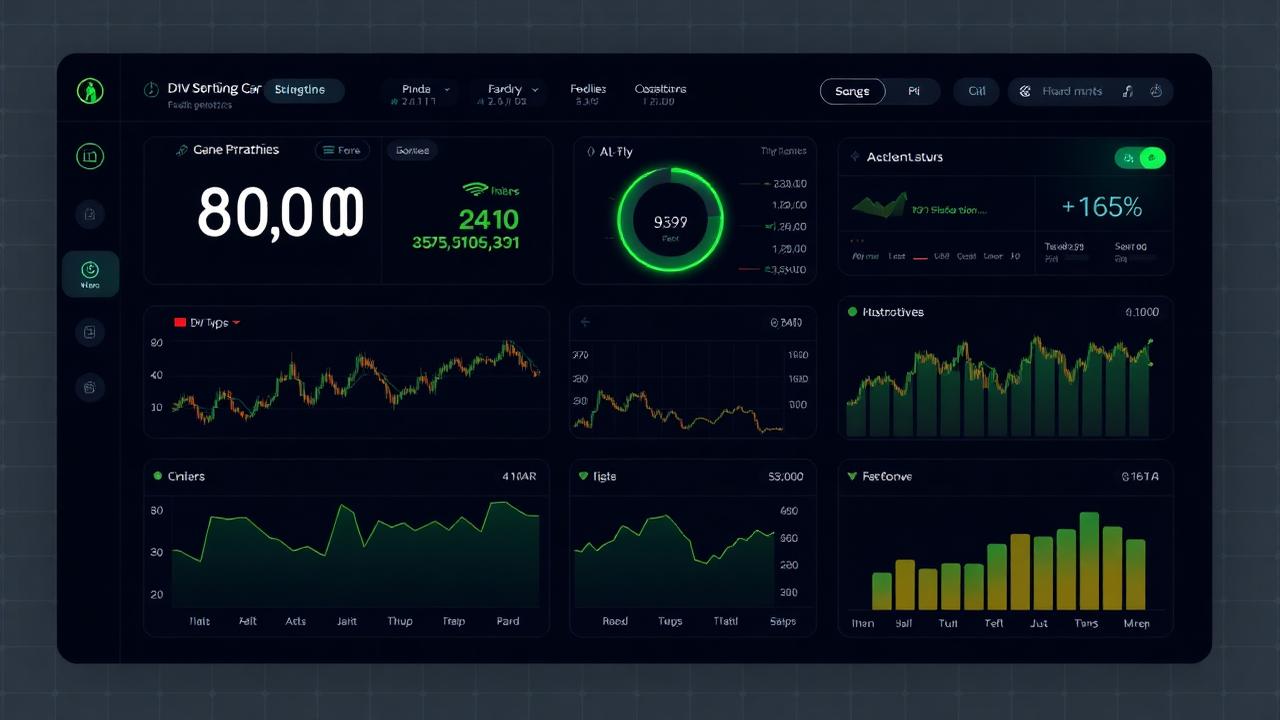Image resolution: width=1280 pixels, height=720 pixels.
Task: Click the green mini trend chart icon
Action: [879, 206]
